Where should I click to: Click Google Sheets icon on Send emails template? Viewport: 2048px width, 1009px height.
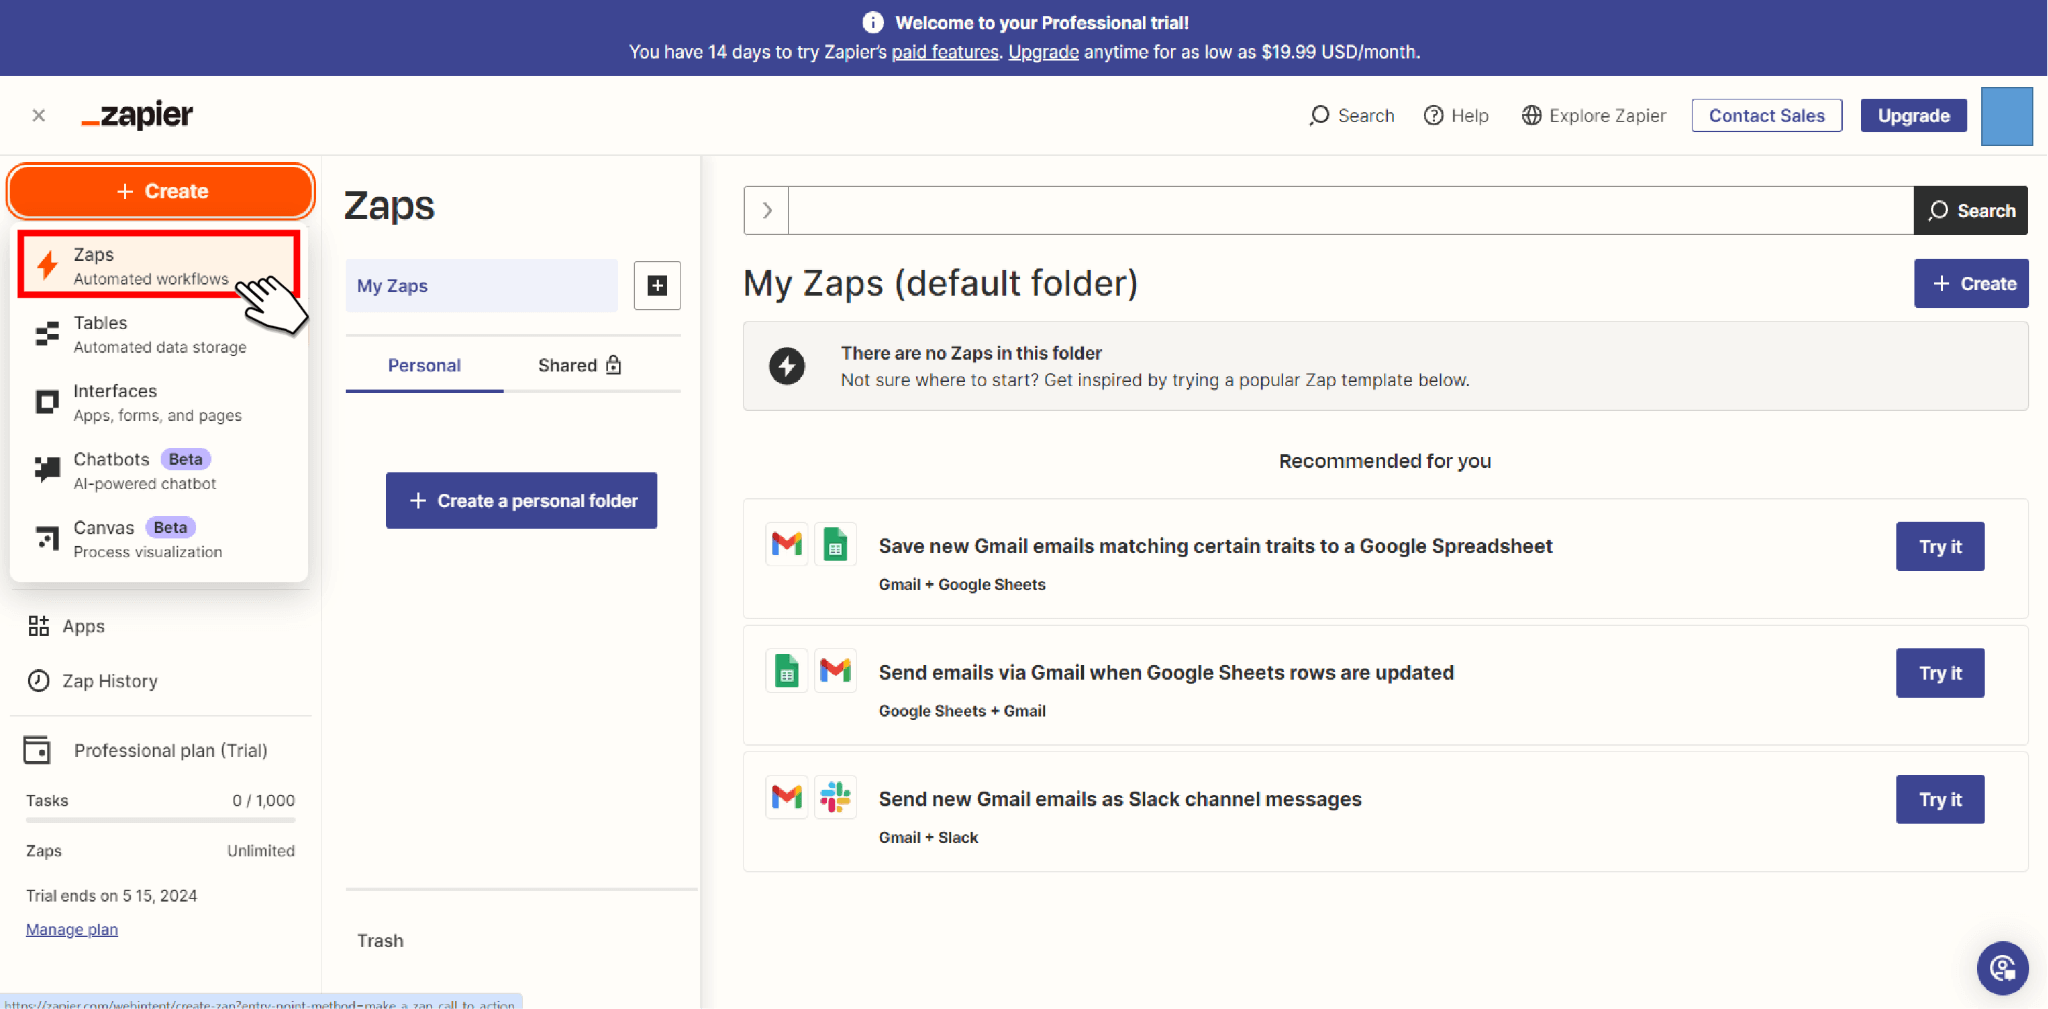(787, 670)
